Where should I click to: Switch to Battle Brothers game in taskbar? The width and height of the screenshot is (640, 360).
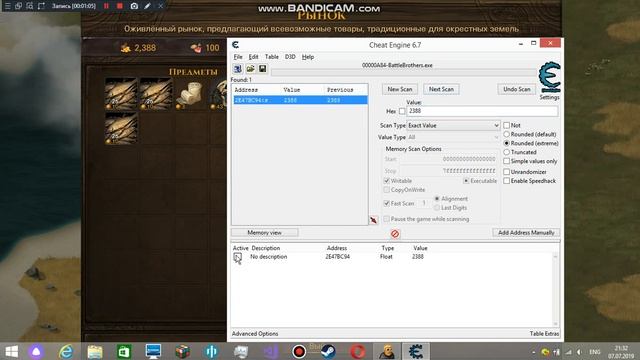click(x=387, y=351)
